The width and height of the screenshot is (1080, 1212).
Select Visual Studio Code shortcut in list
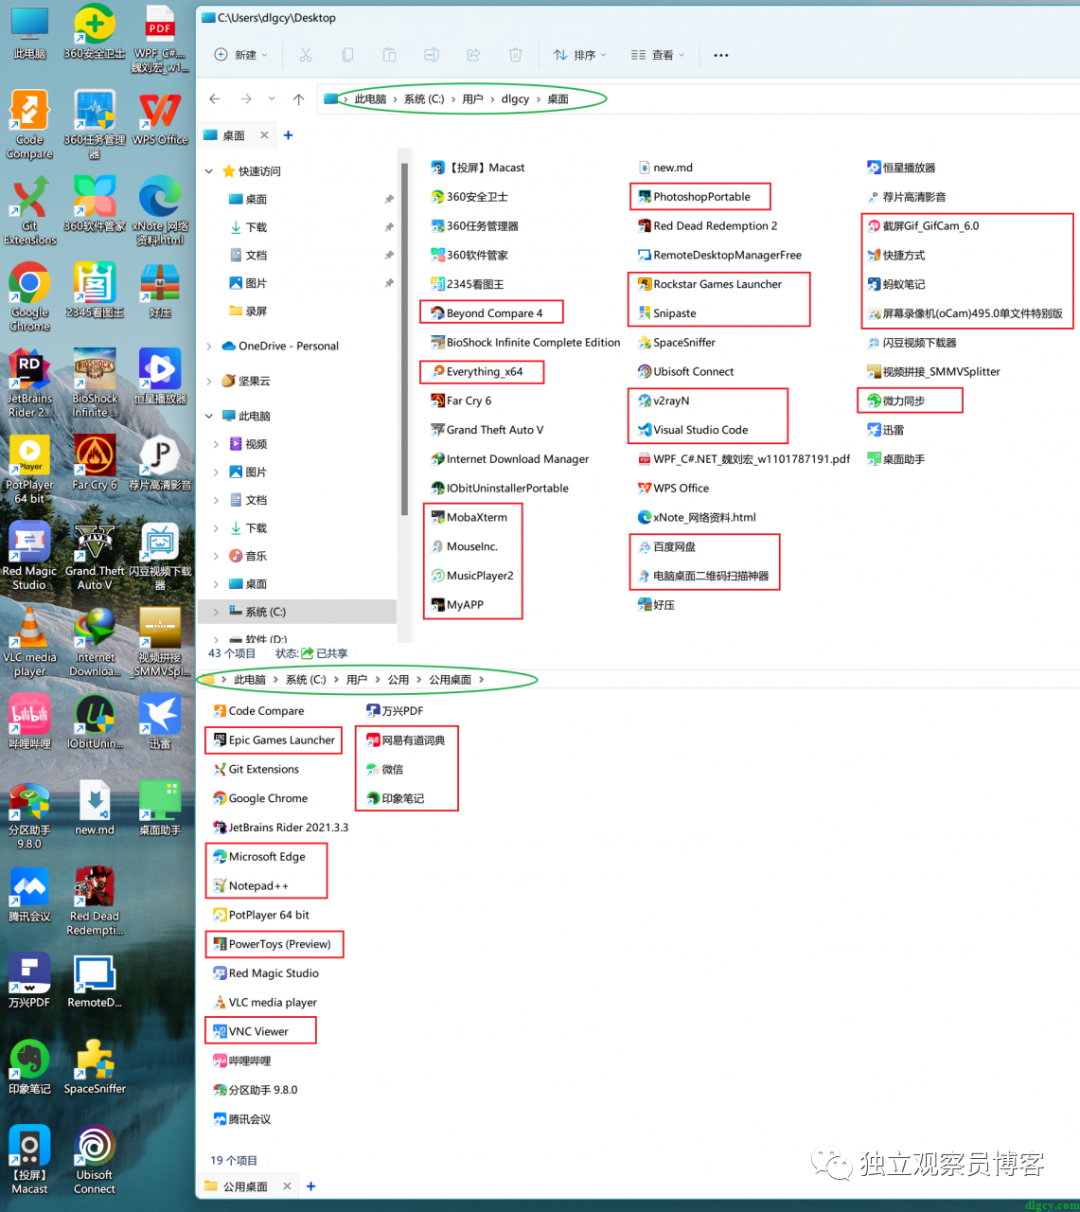pyautogui.click(x=692, y=430)
